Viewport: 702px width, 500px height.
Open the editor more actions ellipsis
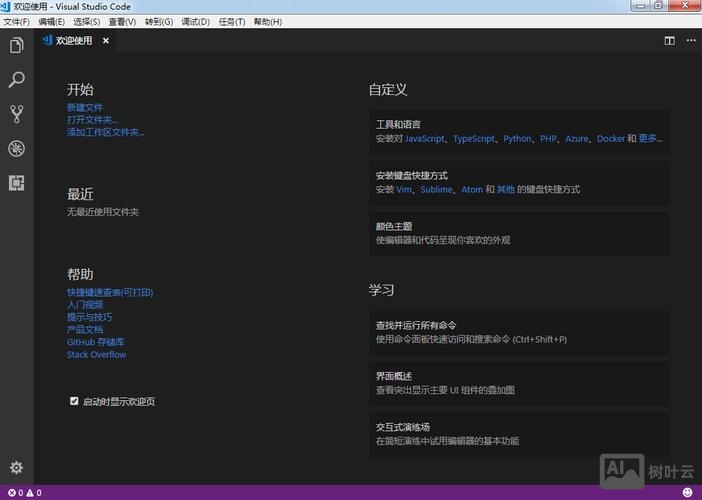pyautogui.click(x=691, y=41)
